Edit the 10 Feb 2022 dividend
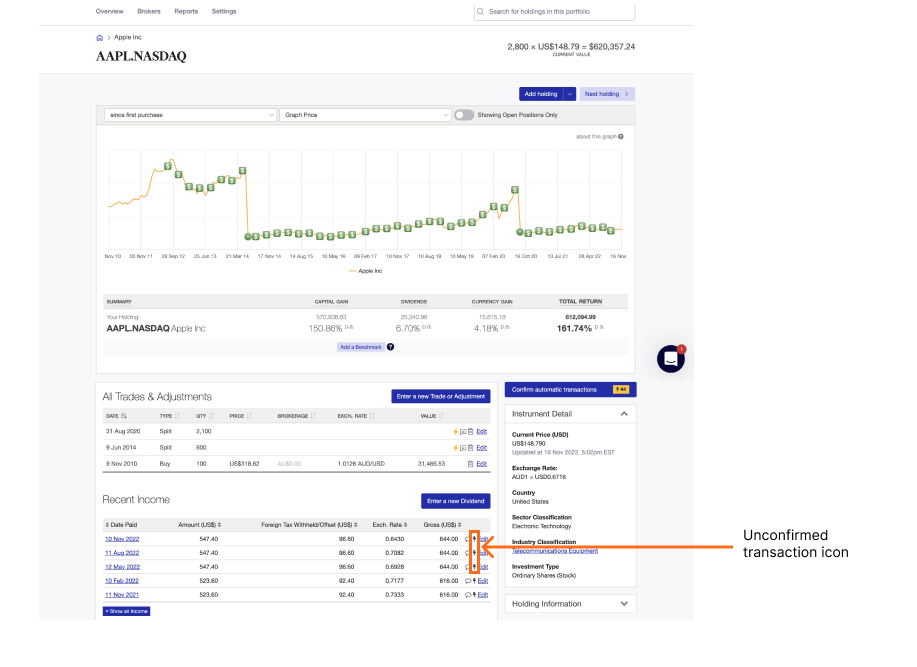Viewport: 917px width, 667px height. click(x=483, y=581)
